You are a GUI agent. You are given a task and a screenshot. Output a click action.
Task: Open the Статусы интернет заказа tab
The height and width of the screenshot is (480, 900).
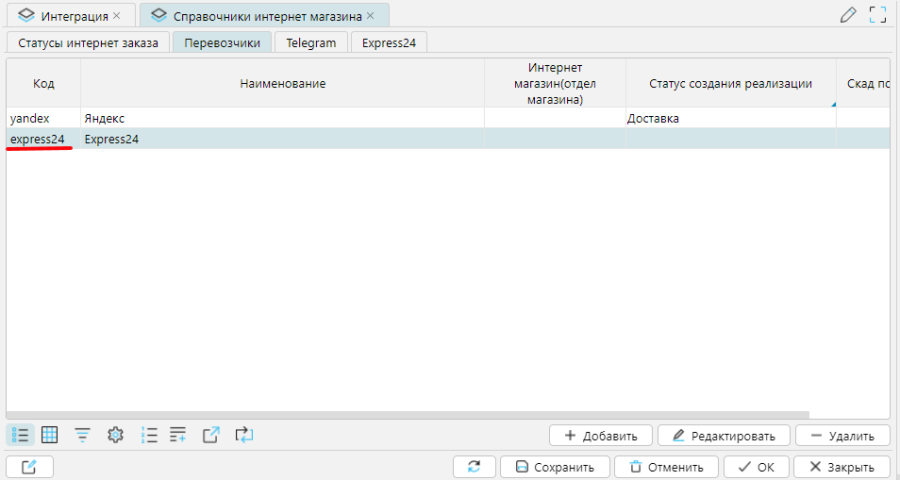click(88, 43)
